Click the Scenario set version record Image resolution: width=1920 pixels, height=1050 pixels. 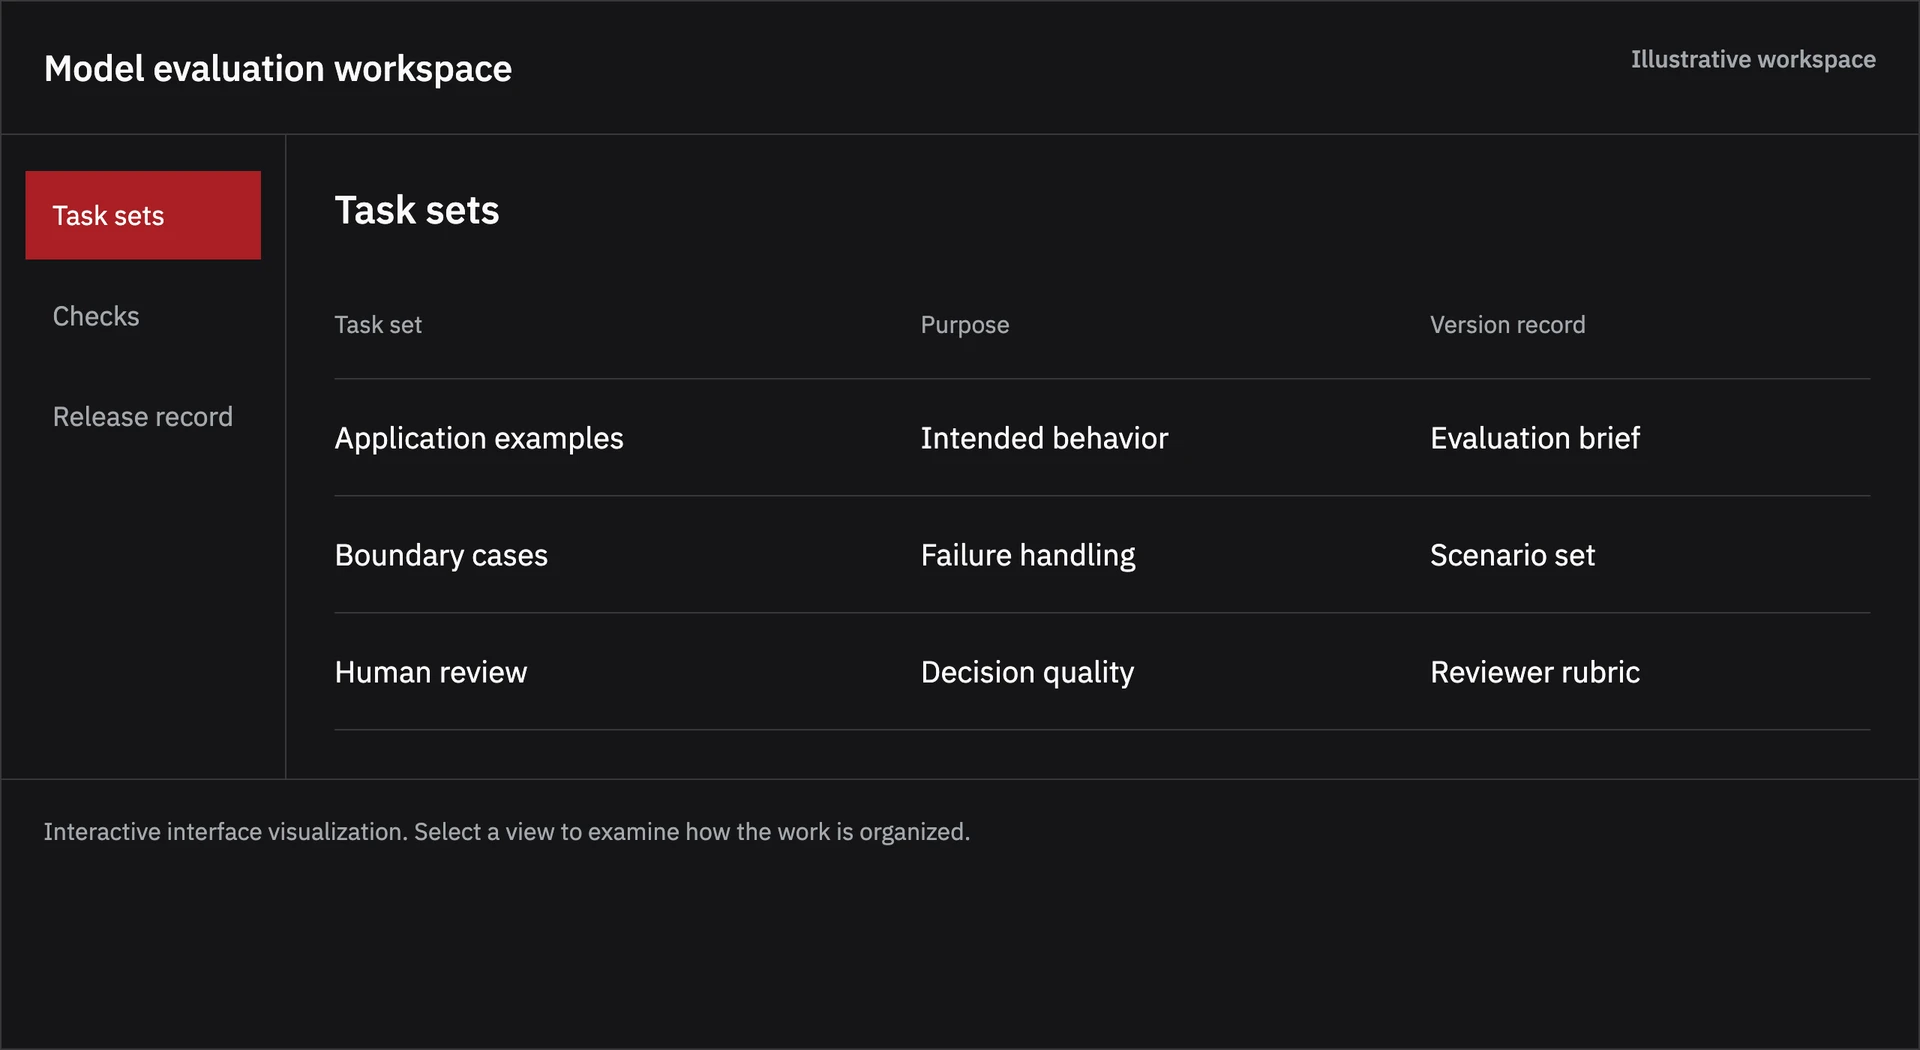coord(1512,555)
